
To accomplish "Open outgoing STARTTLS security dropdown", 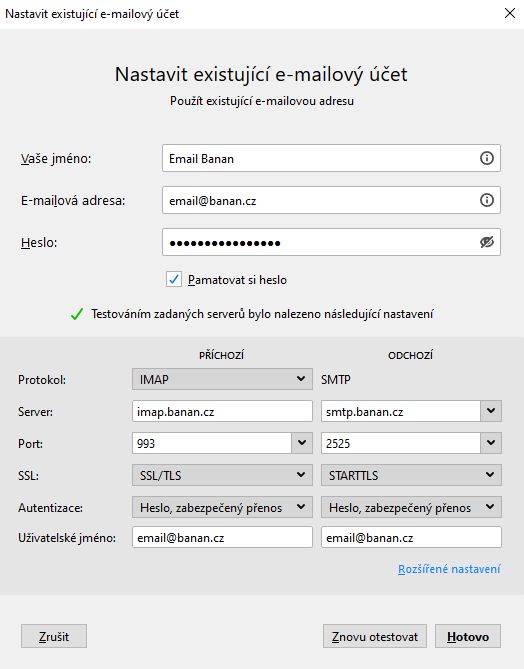I will click(x=411, y=475).
